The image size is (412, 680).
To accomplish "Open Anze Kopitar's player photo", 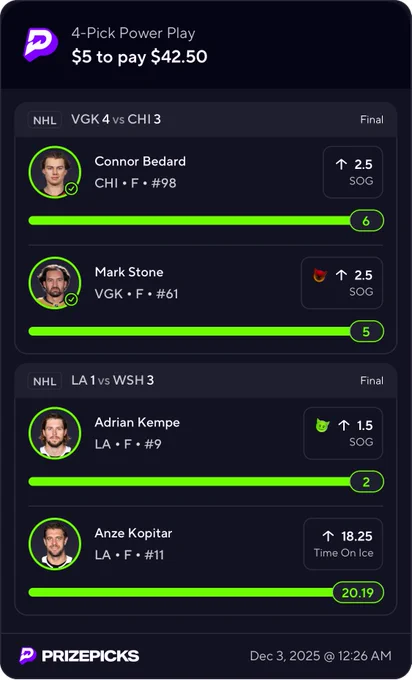I will click(55, 544).
